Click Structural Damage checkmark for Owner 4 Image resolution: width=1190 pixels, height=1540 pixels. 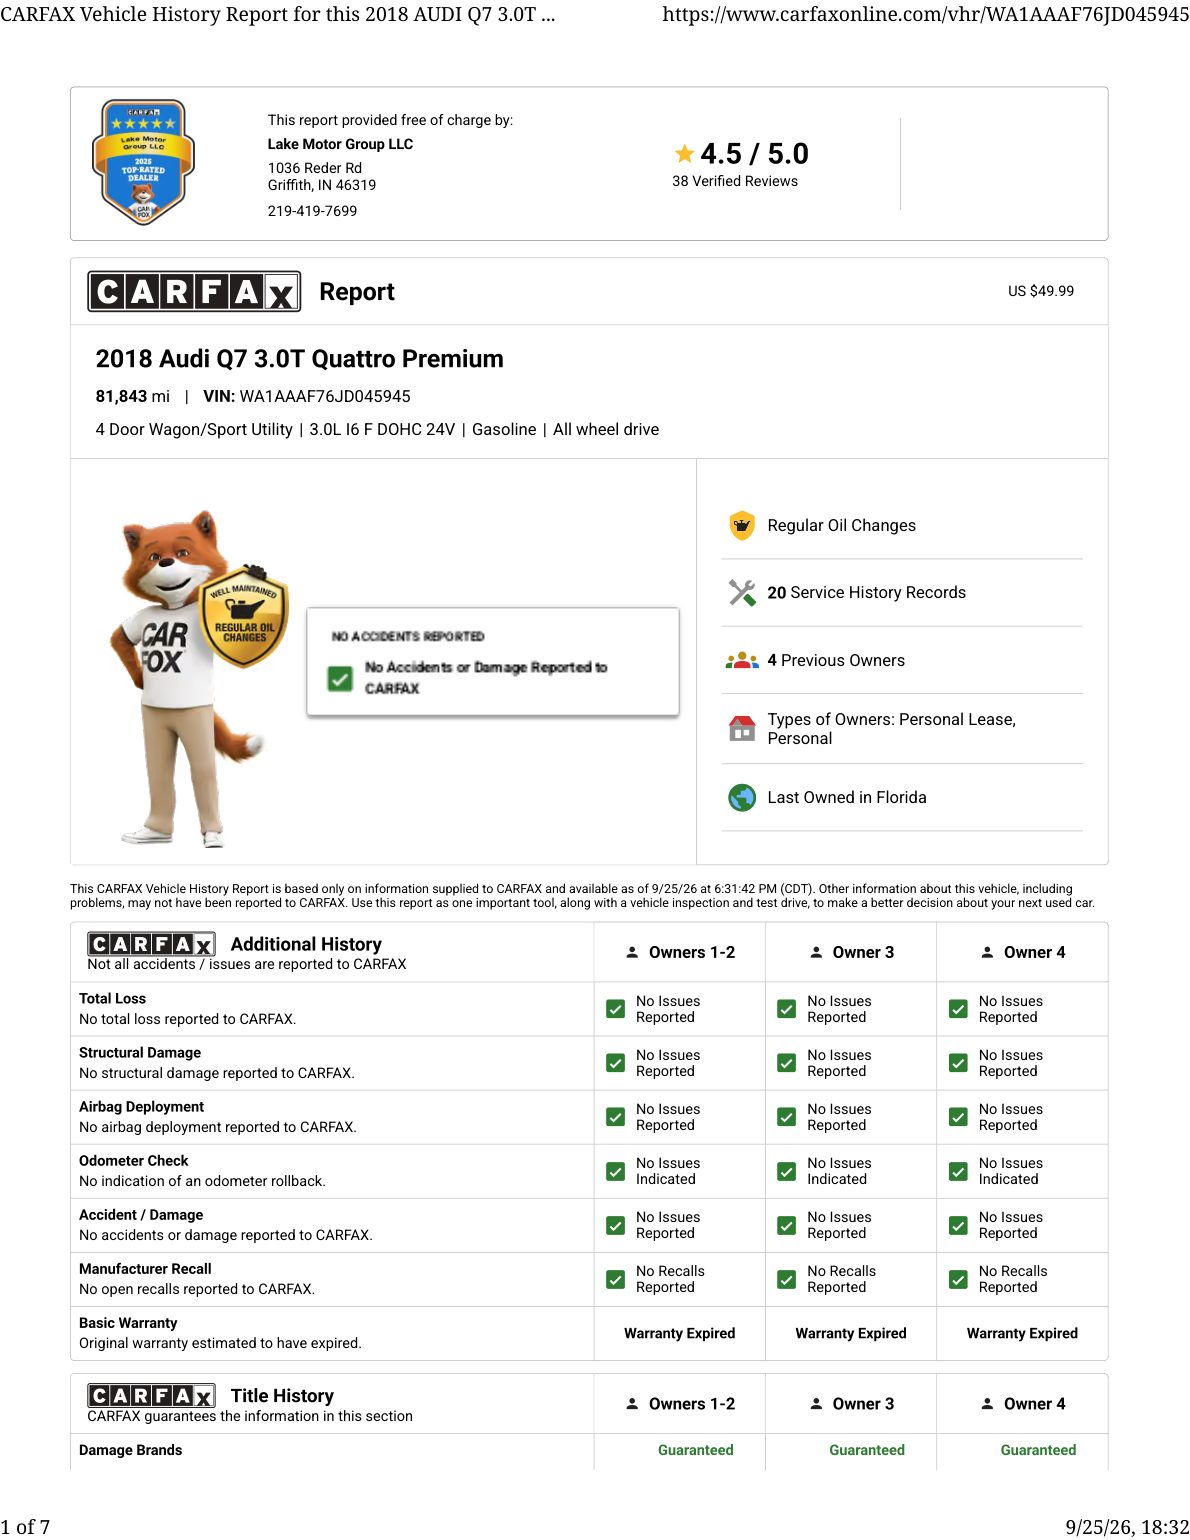958,1063
